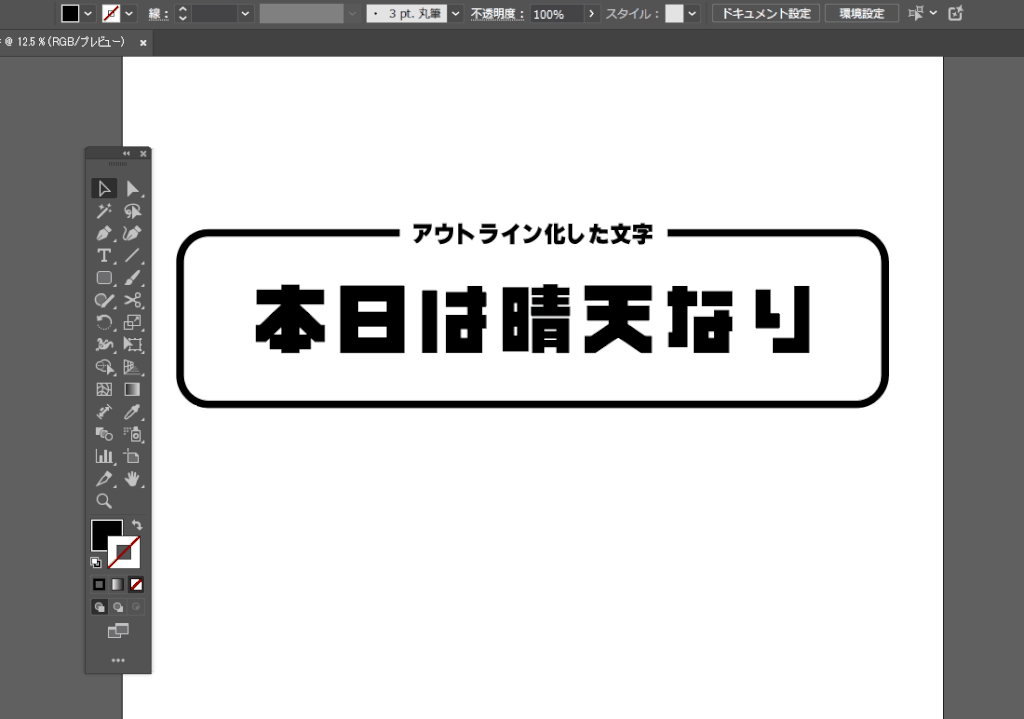This screenshot has width=1024, height=719.
Task: Select the Selection tool (black arrow)
Action: 104,189
